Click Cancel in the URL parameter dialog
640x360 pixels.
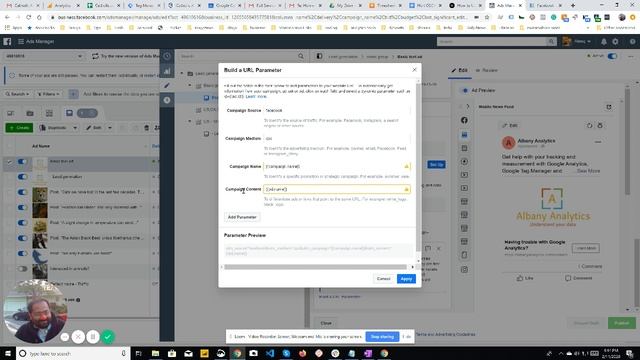click(x=383, y=279)
